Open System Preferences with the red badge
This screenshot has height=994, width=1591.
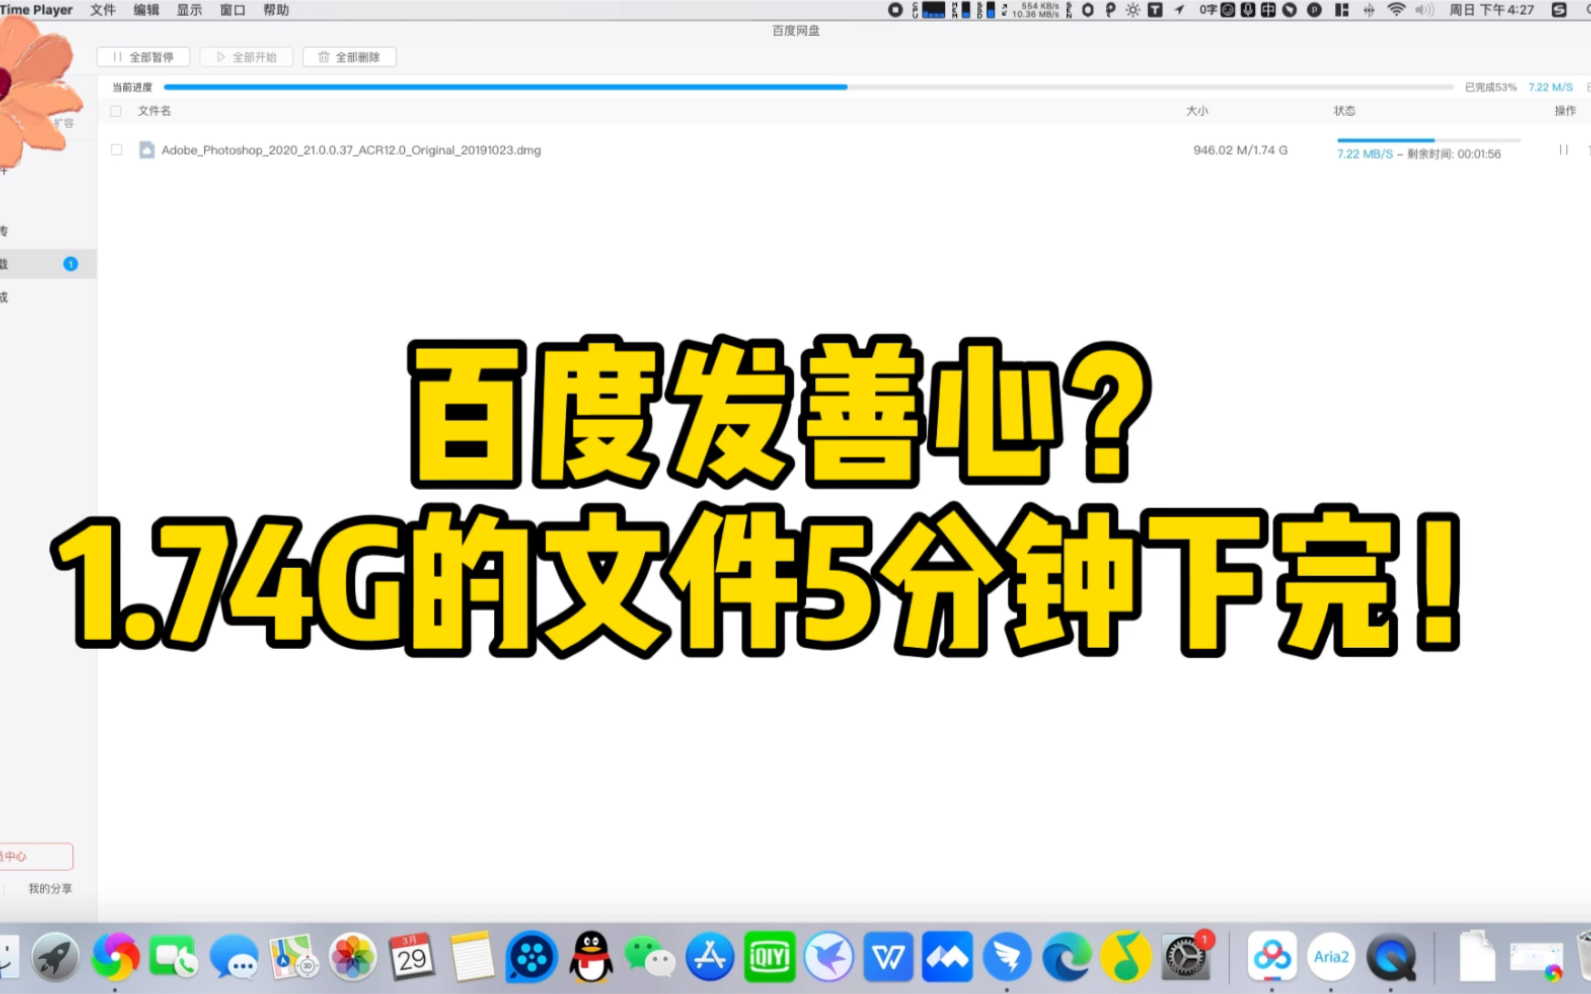coord(1186,957)
